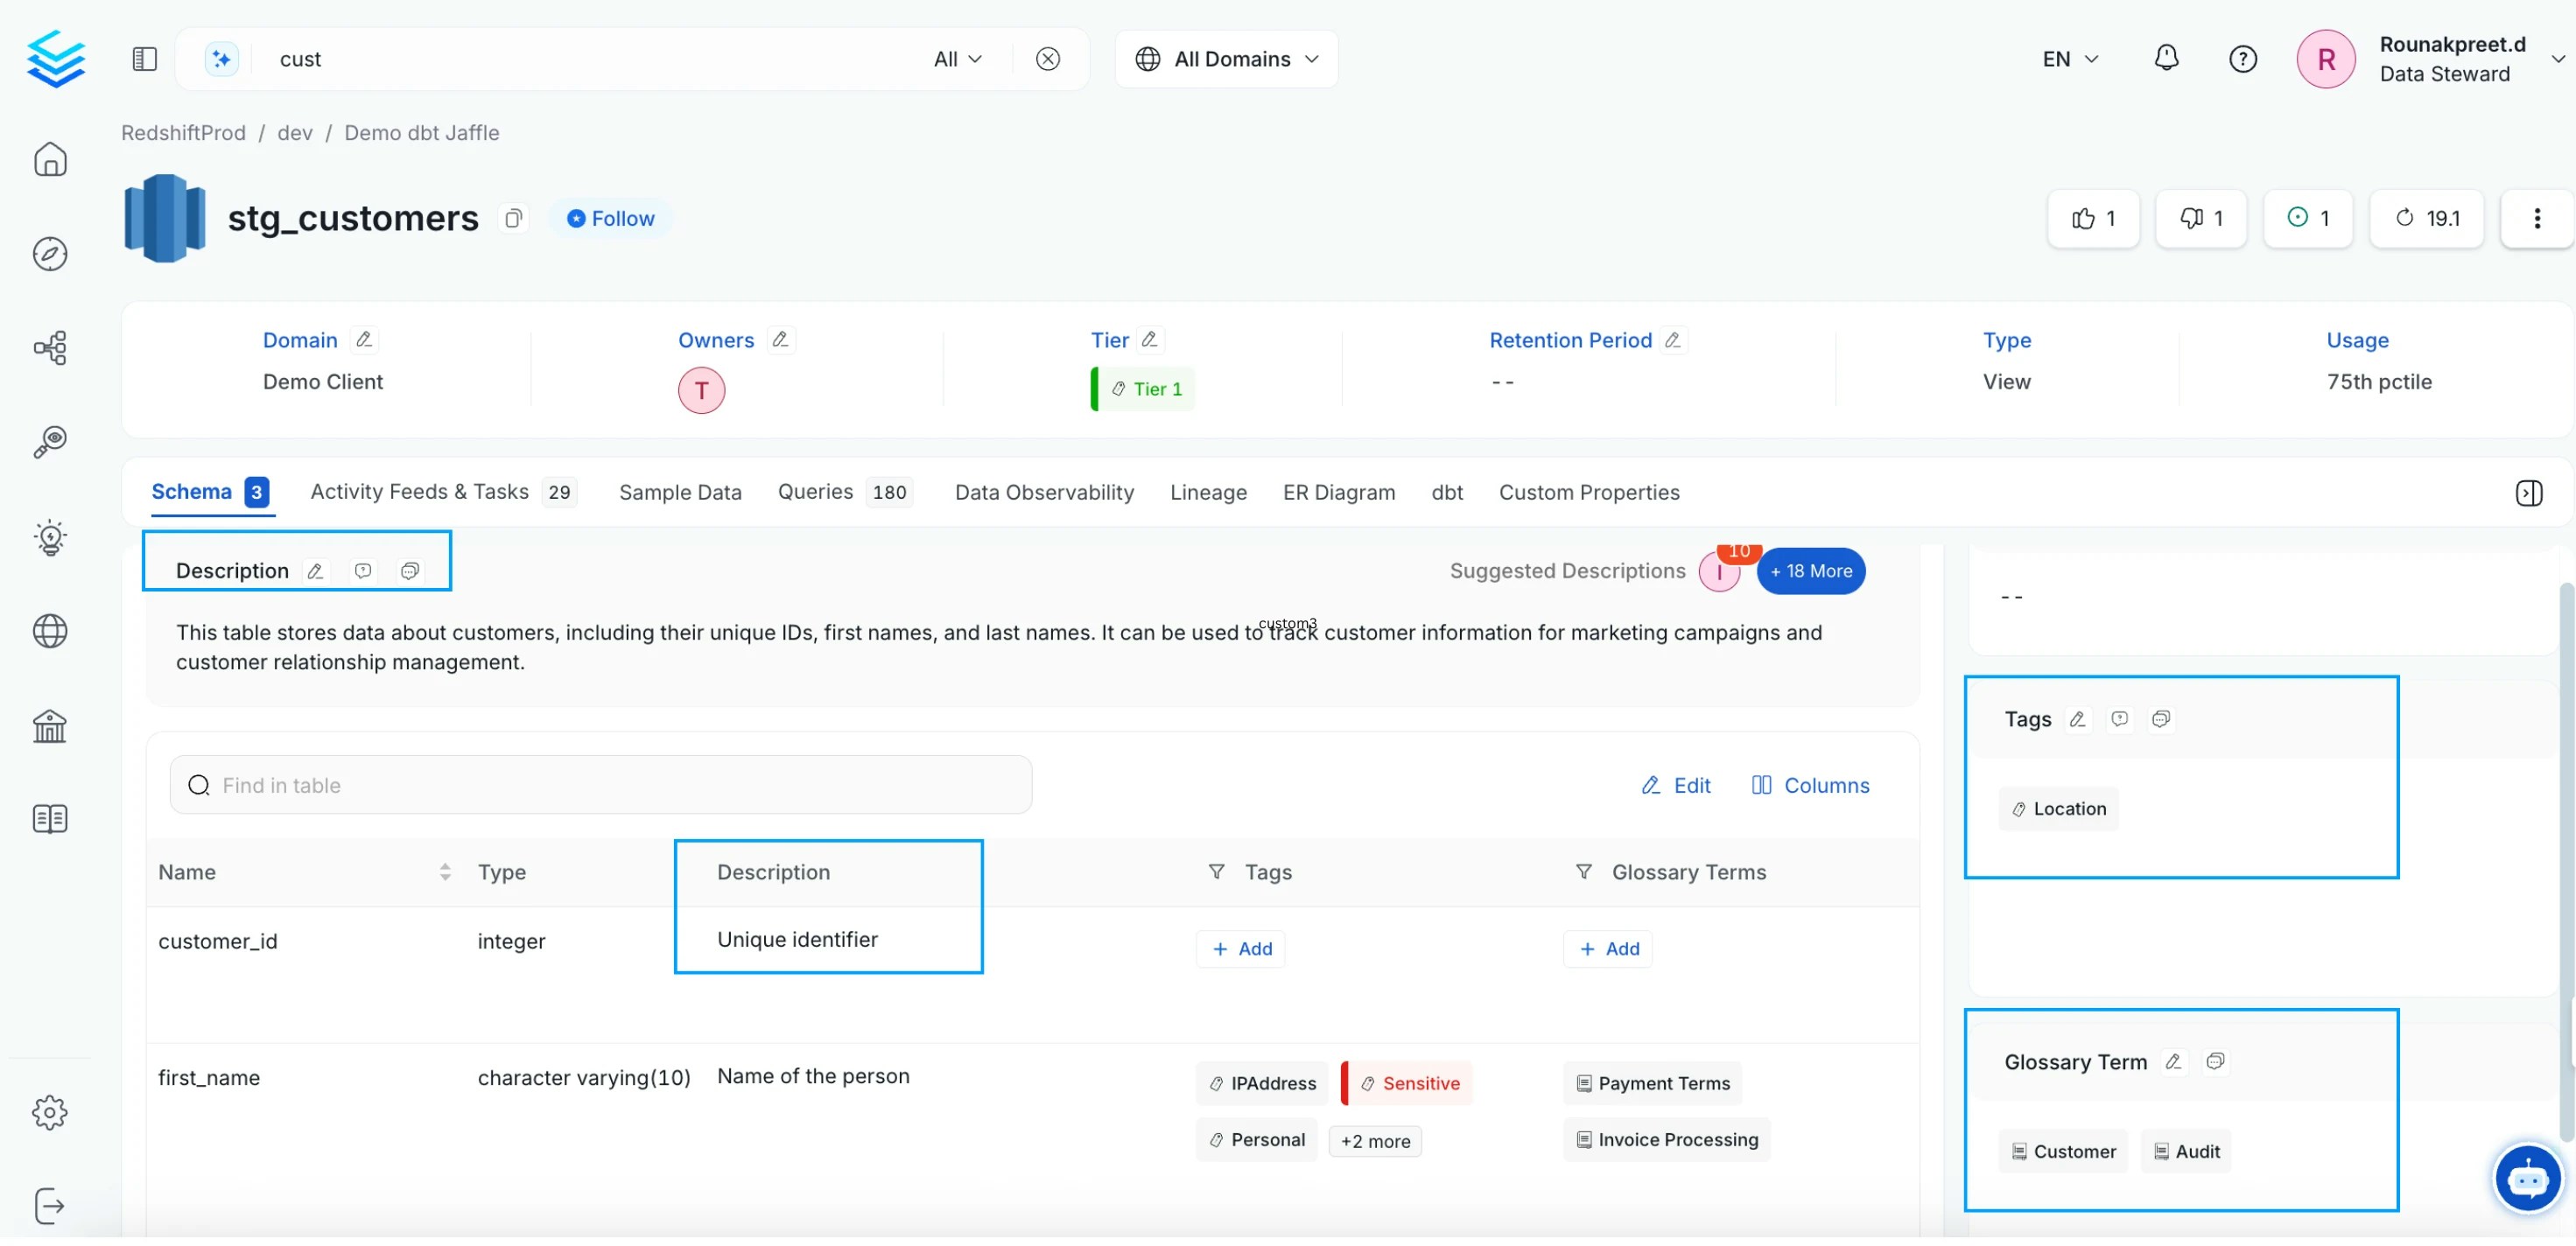Image resolution: width=2576 pixels, height=1246 pixels.
Task: Expand the EN language selector
Action: pos(2069,59)
